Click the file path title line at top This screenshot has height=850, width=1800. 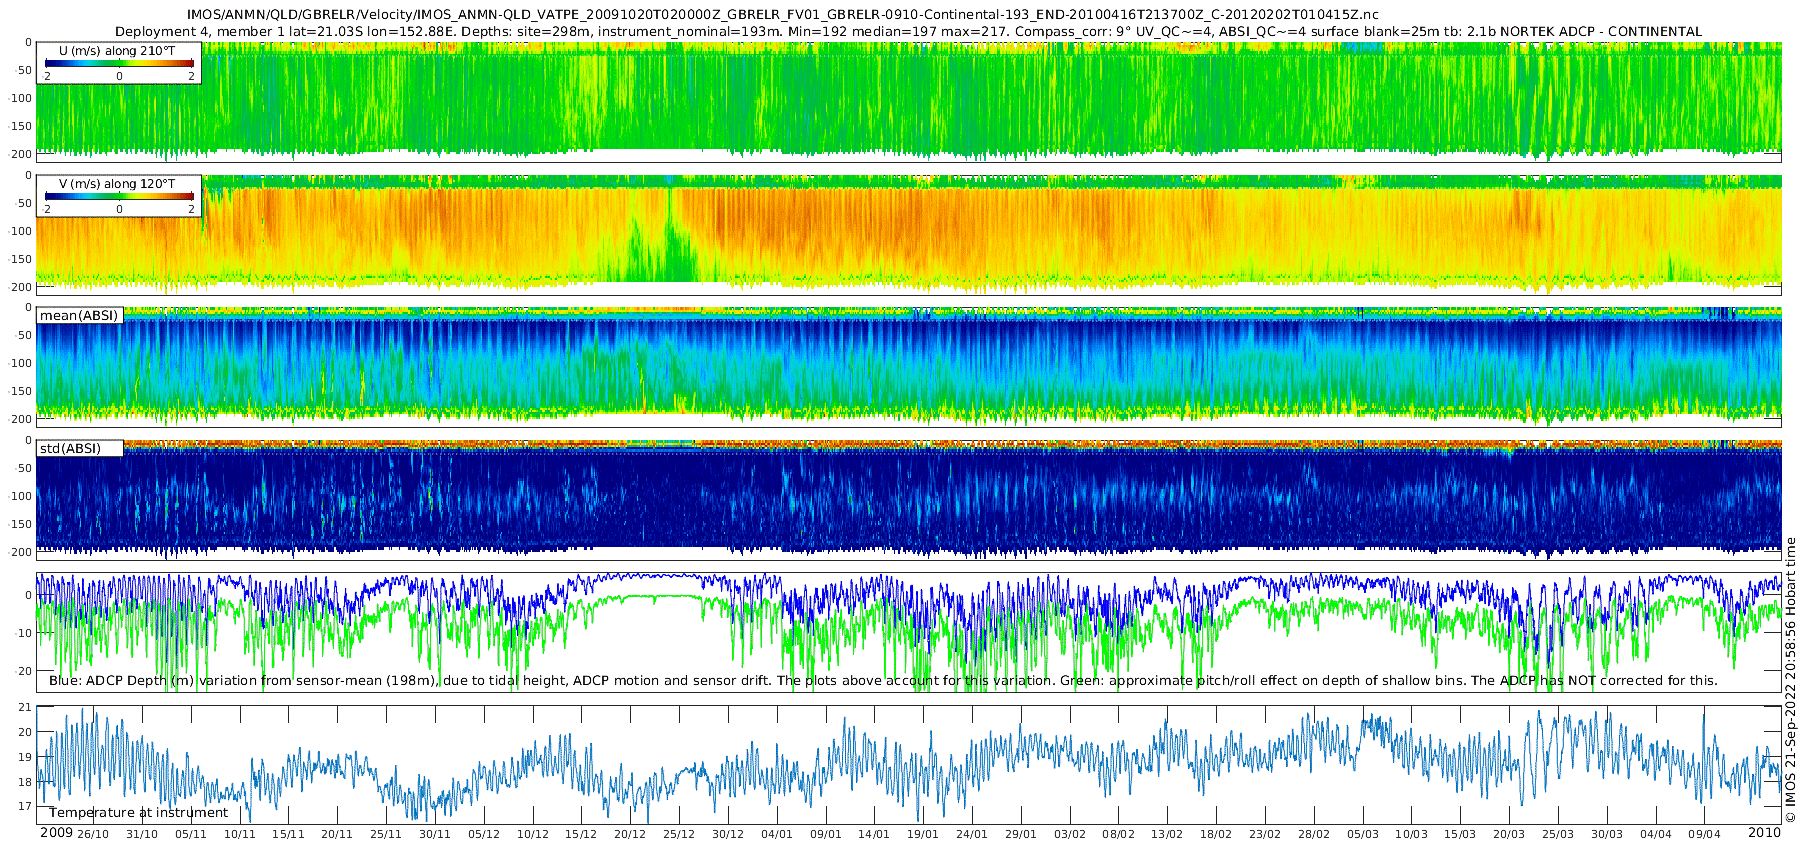pyautogui.click(x=782, y=15)
